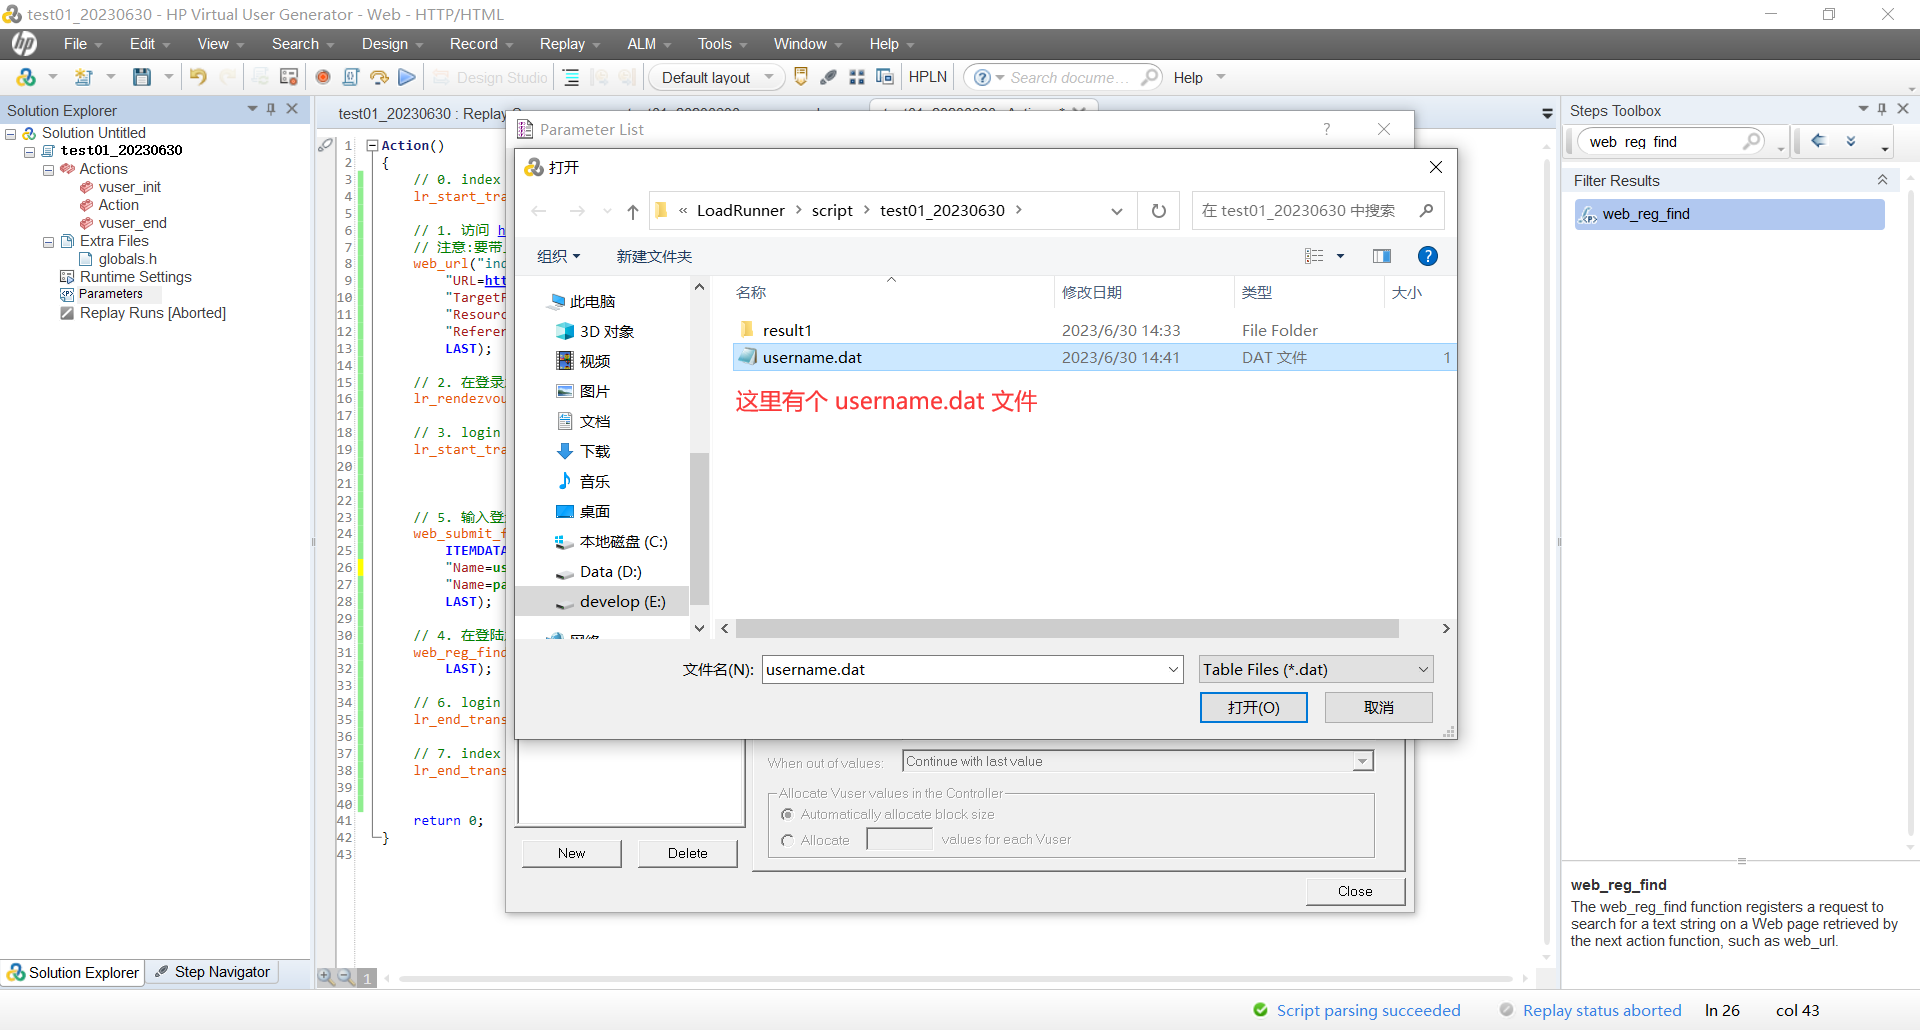Click the Compile script icon in toolbar
Viewport: 1920px width, 1030px height.
[x=351, y=77]
